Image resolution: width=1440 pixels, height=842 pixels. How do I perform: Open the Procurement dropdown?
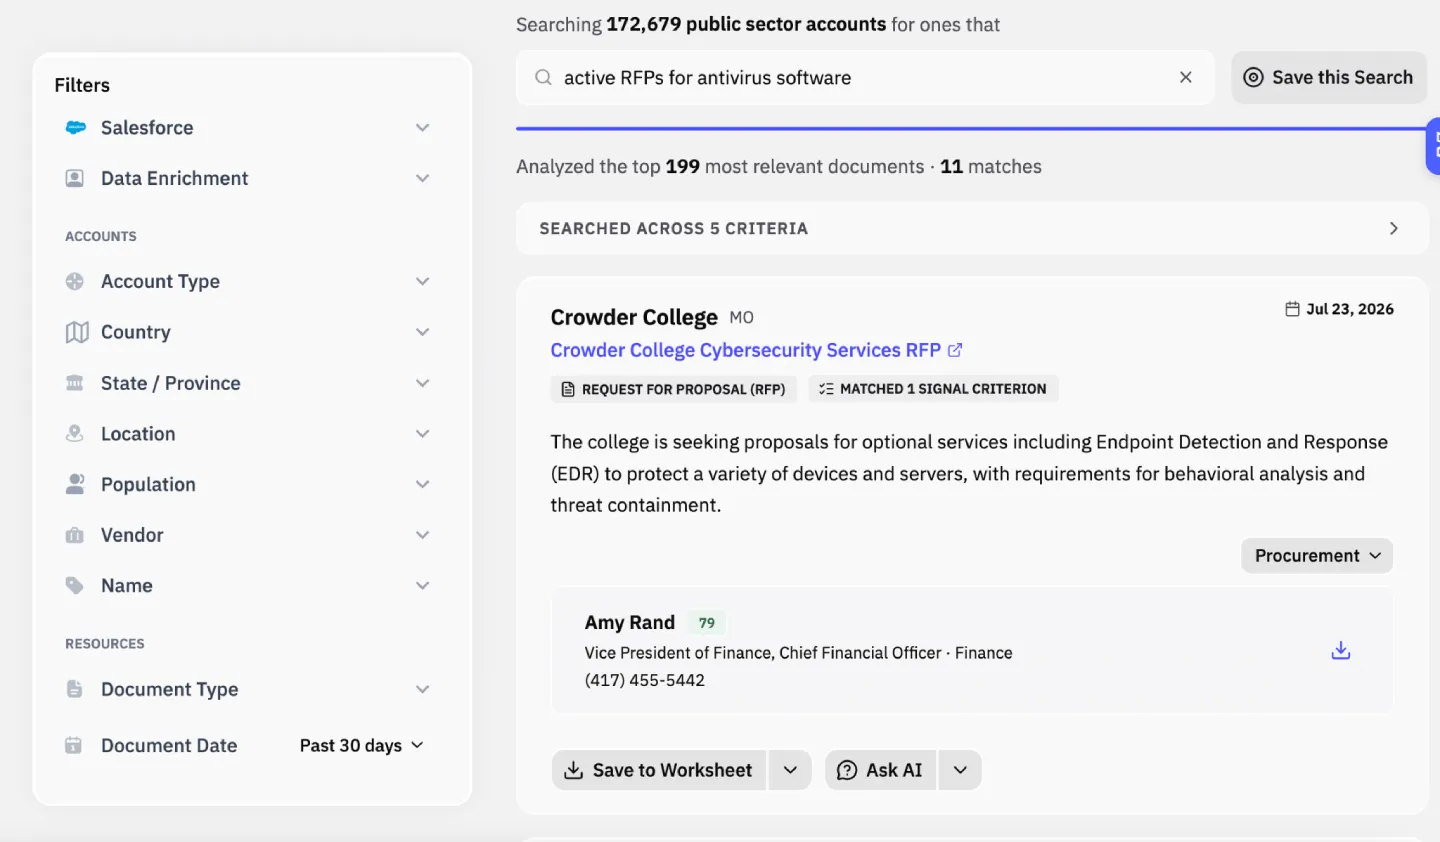point(1317,556)
